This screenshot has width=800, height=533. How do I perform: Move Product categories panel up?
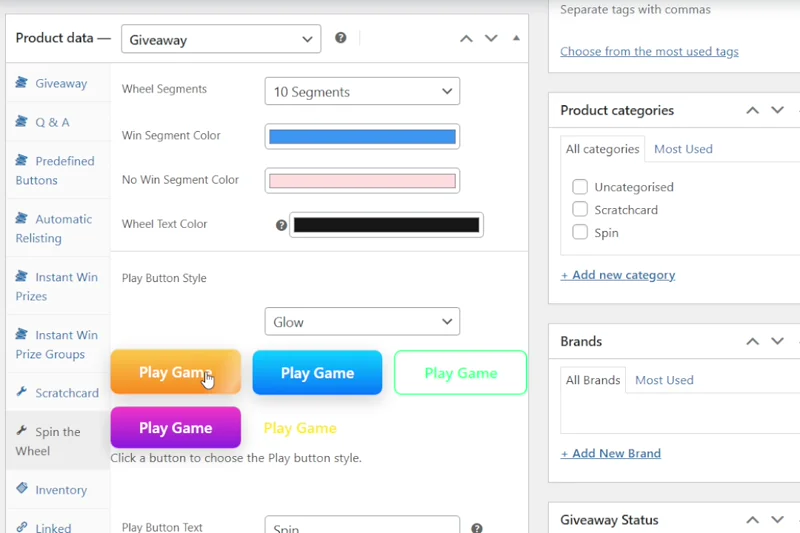click(753, 110)
